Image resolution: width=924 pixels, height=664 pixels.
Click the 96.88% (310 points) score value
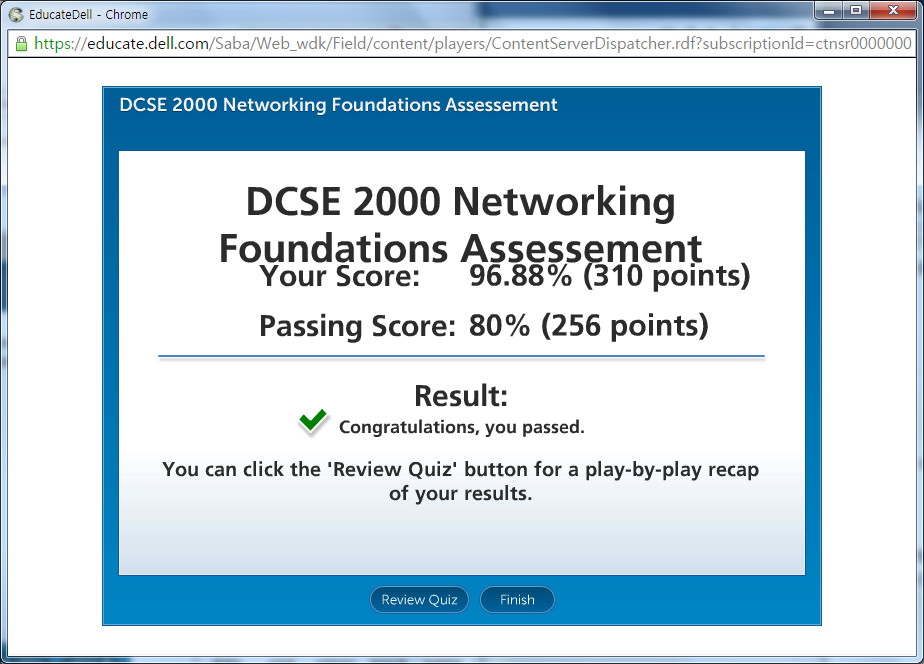pyautogui.click(x=609, y=276)
